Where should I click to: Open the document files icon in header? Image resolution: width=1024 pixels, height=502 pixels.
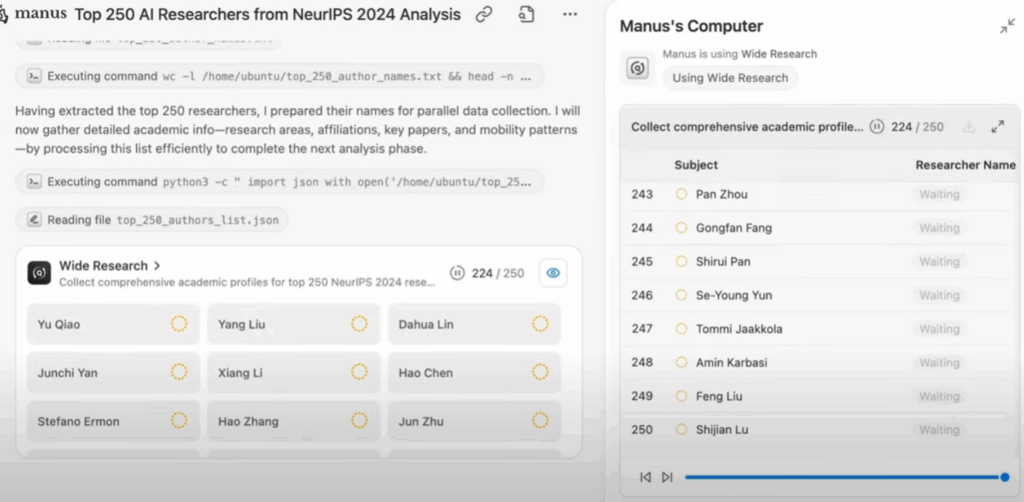tap(526, 14)
